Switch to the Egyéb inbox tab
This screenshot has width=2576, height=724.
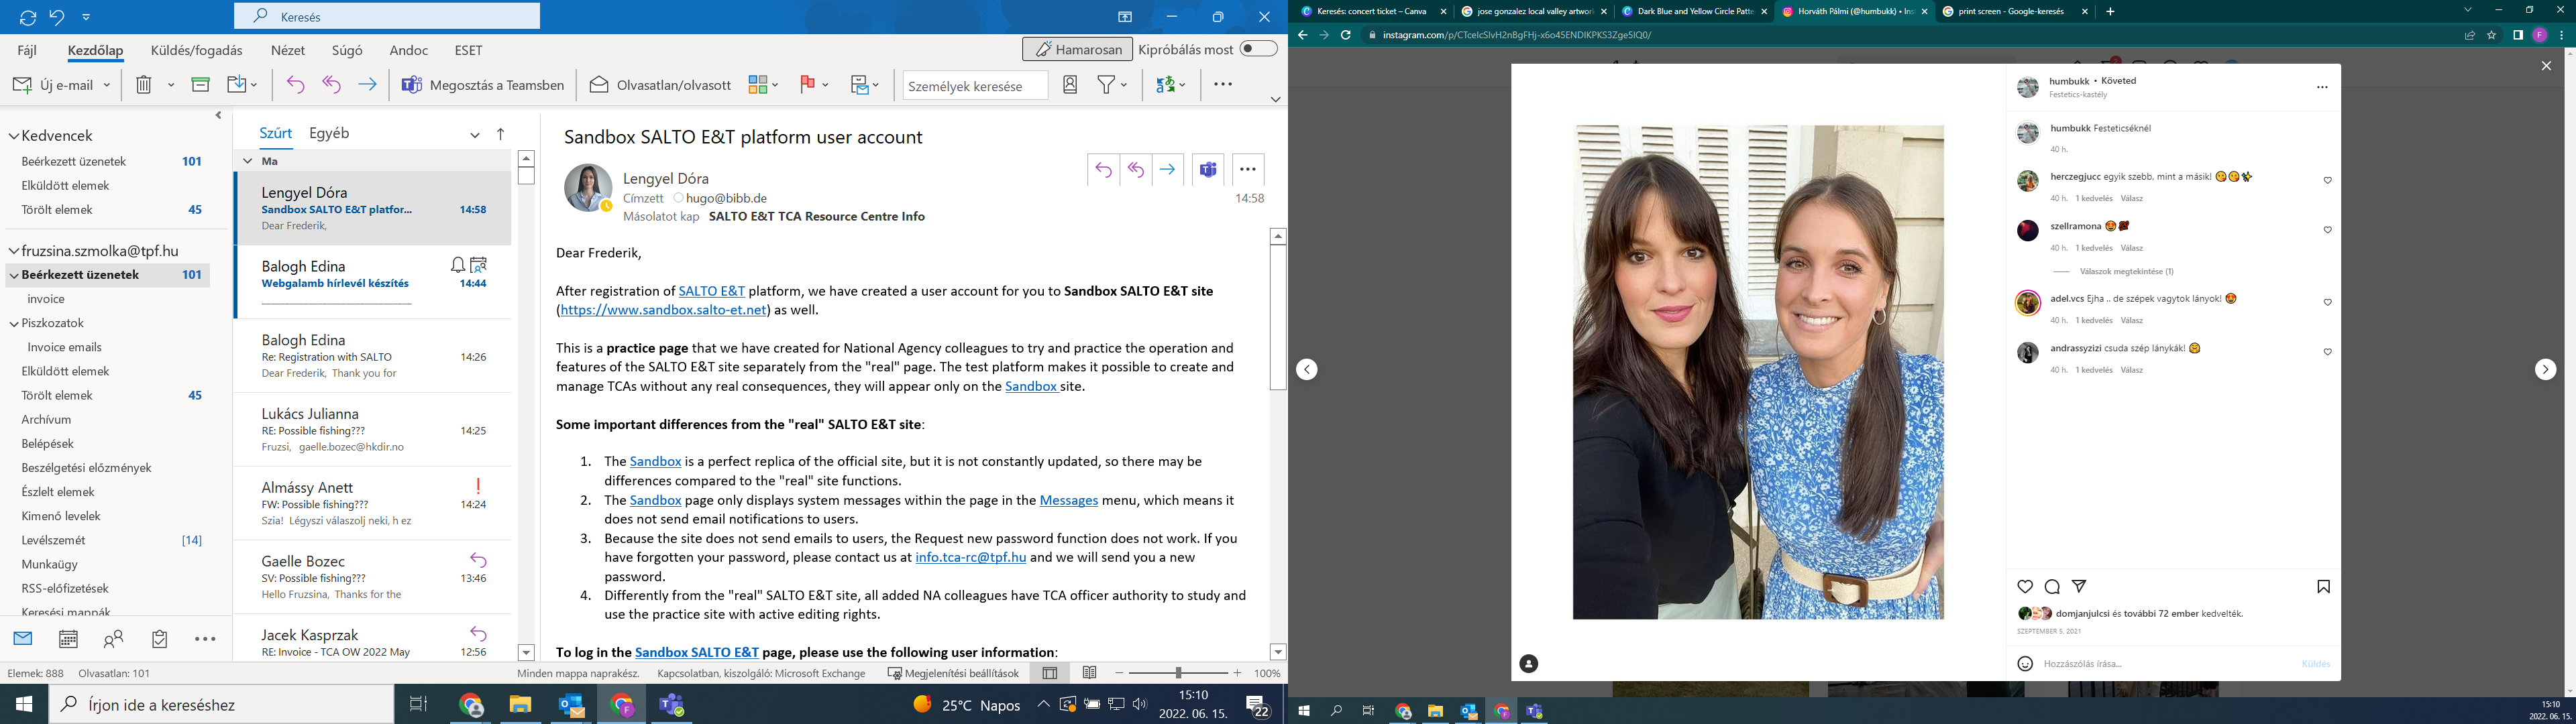(x=329, y=133)
